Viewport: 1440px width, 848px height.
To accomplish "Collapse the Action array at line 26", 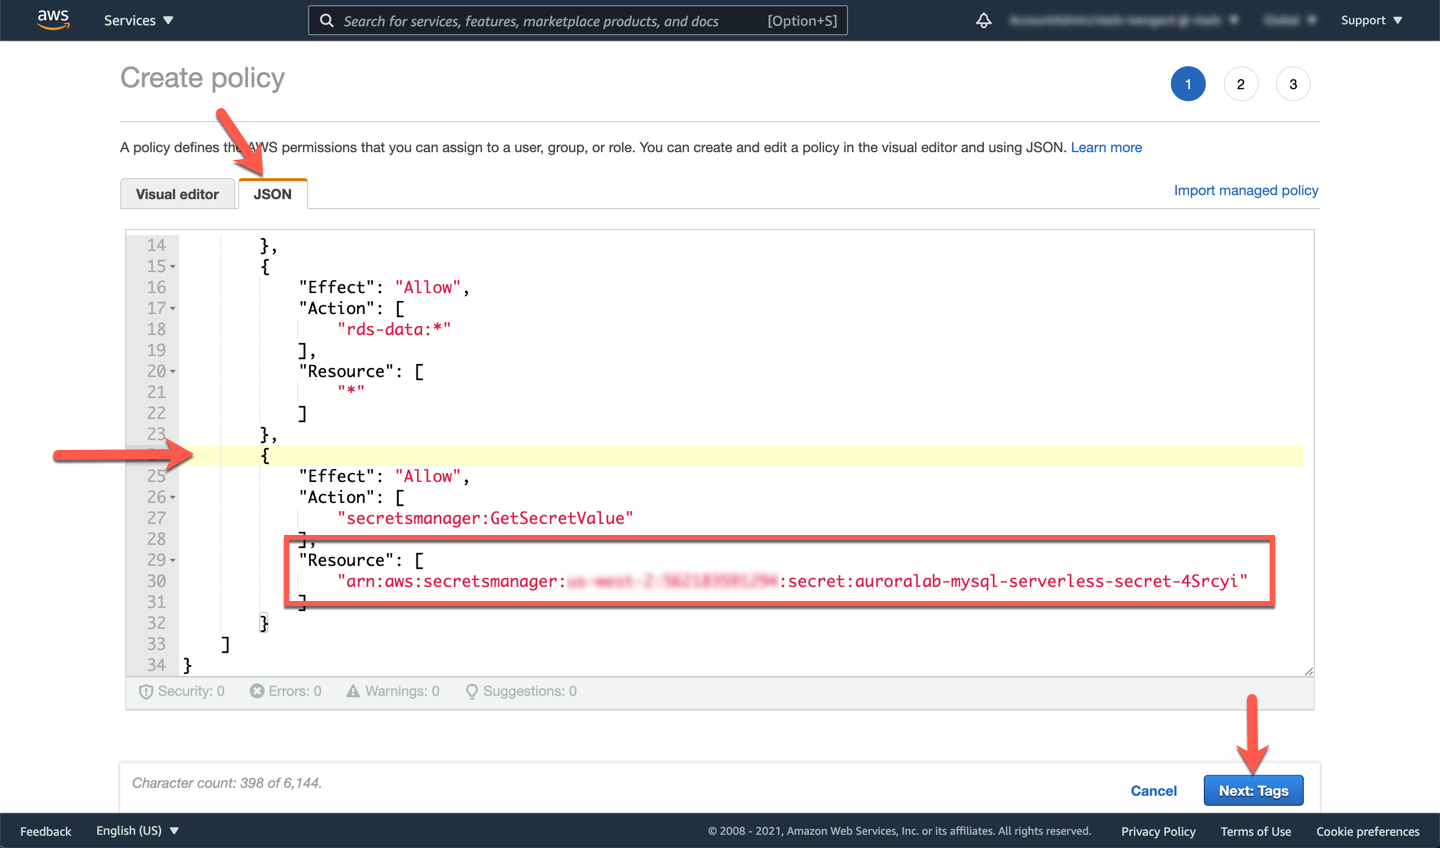I will coord(173,498).
